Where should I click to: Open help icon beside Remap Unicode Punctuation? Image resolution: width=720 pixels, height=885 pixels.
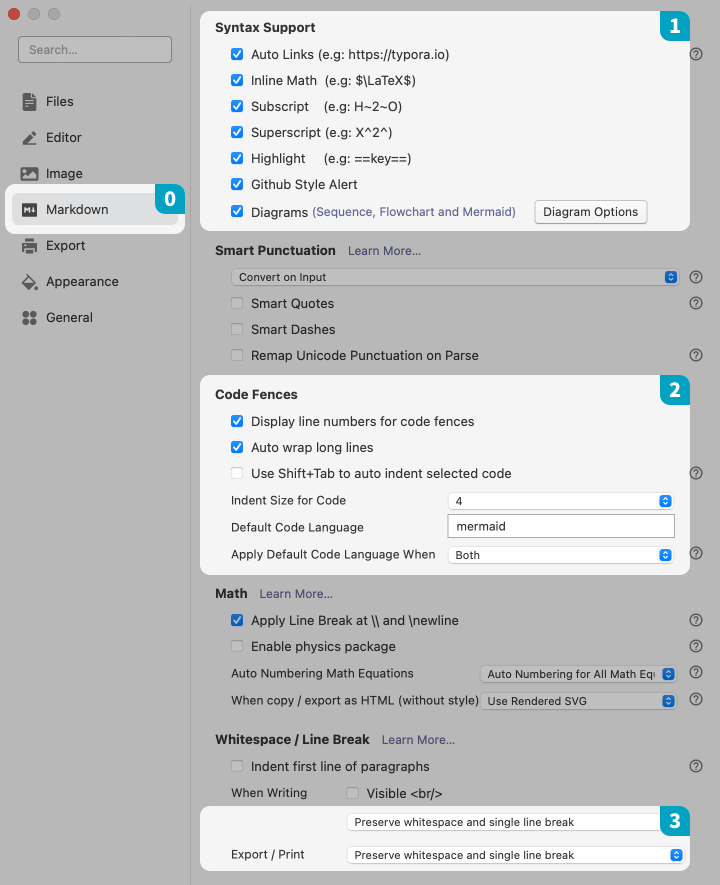tap(696, 355)
